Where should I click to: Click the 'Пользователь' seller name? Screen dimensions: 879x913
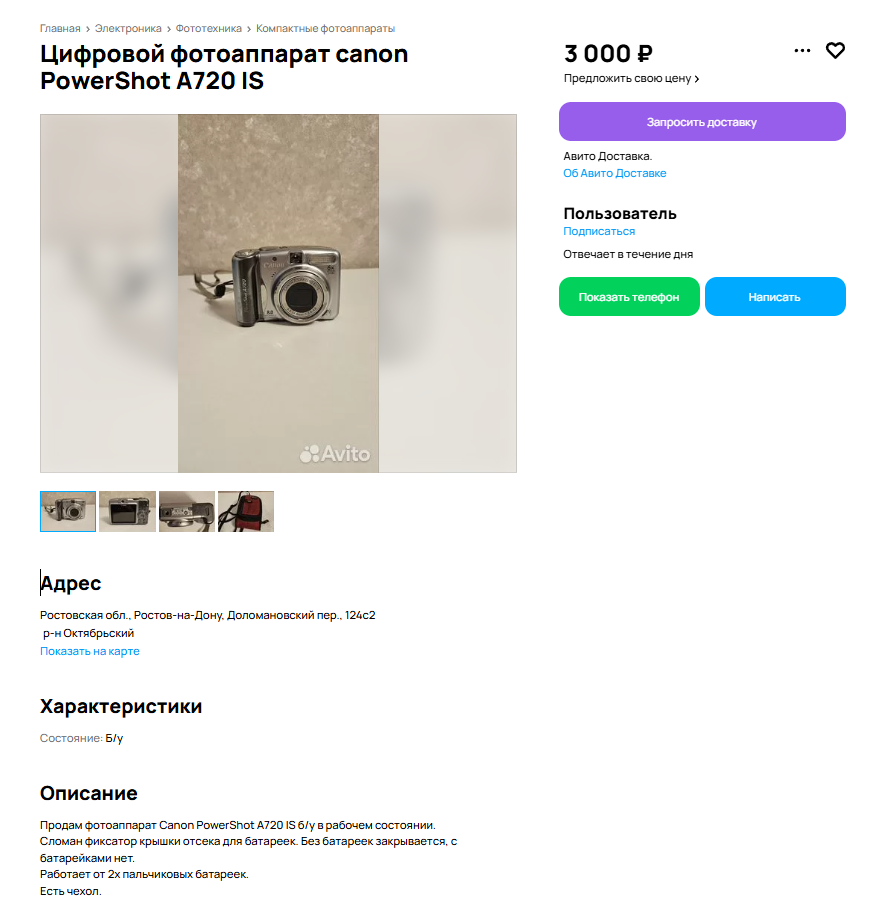point(620,214)
